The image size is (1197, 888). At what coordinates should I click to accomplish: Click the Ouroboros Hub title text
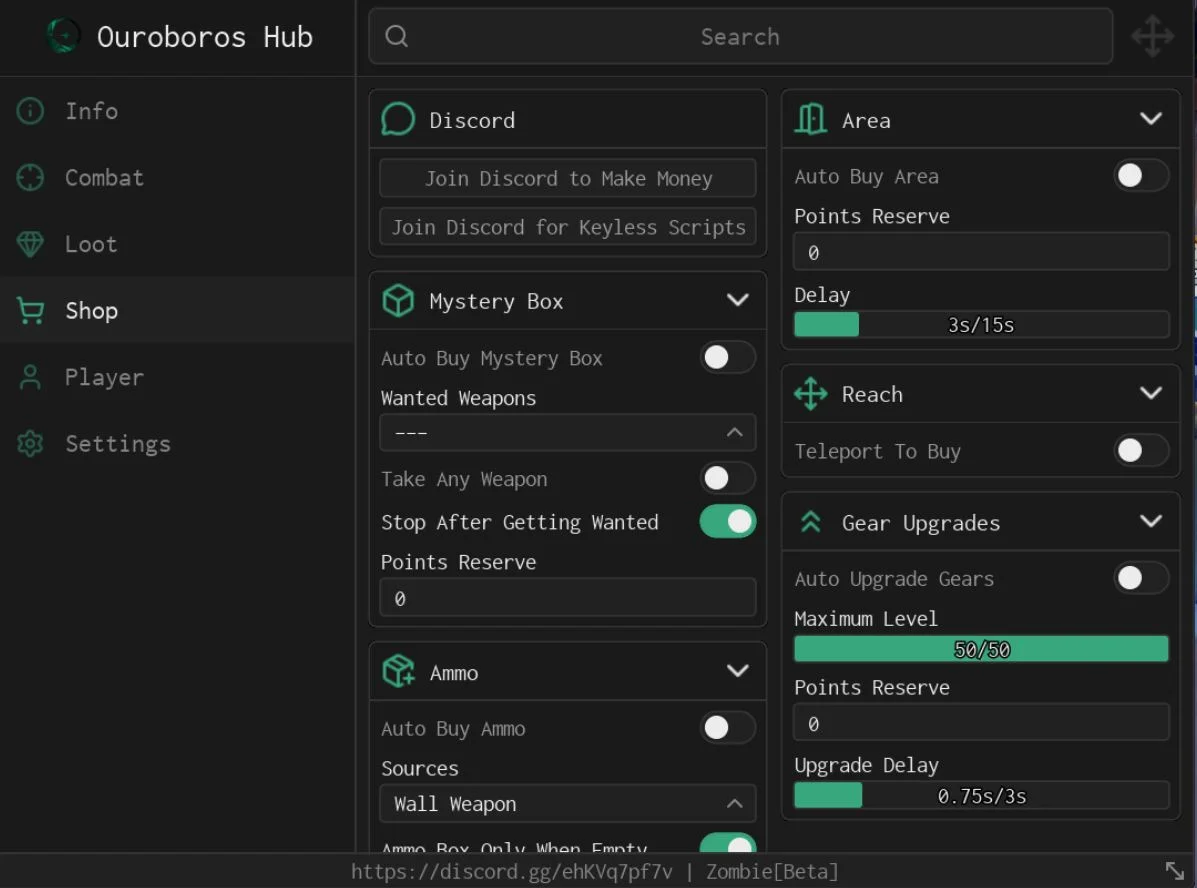205,37
